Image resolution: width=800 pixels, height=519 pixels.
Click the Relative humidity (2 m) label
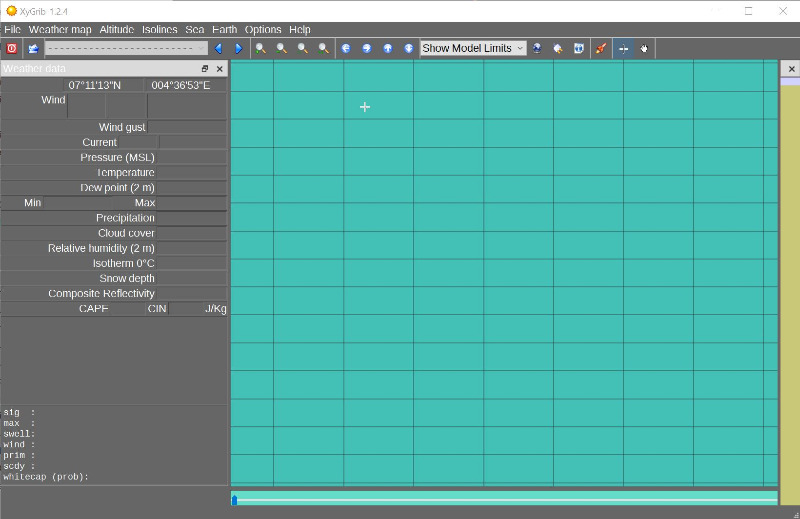tap(101, 248)
